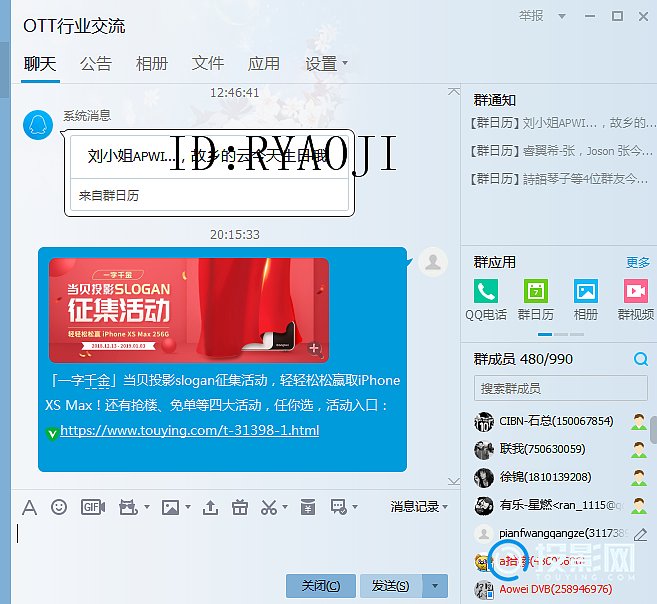Open the 消息记录 dropdown
This screenshot has height=604, width=657.
tap(419, 507)
